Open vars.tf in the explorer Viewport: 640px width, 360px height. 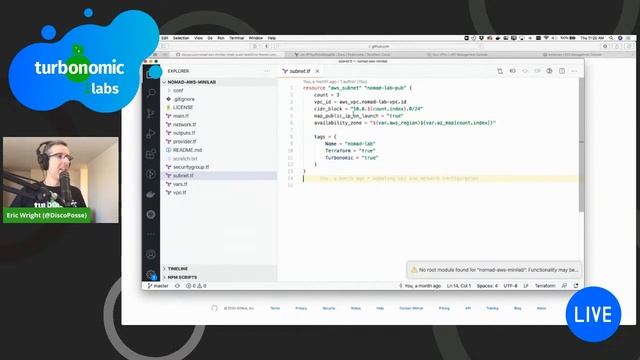pyautogui.click(x=218, y=184)
